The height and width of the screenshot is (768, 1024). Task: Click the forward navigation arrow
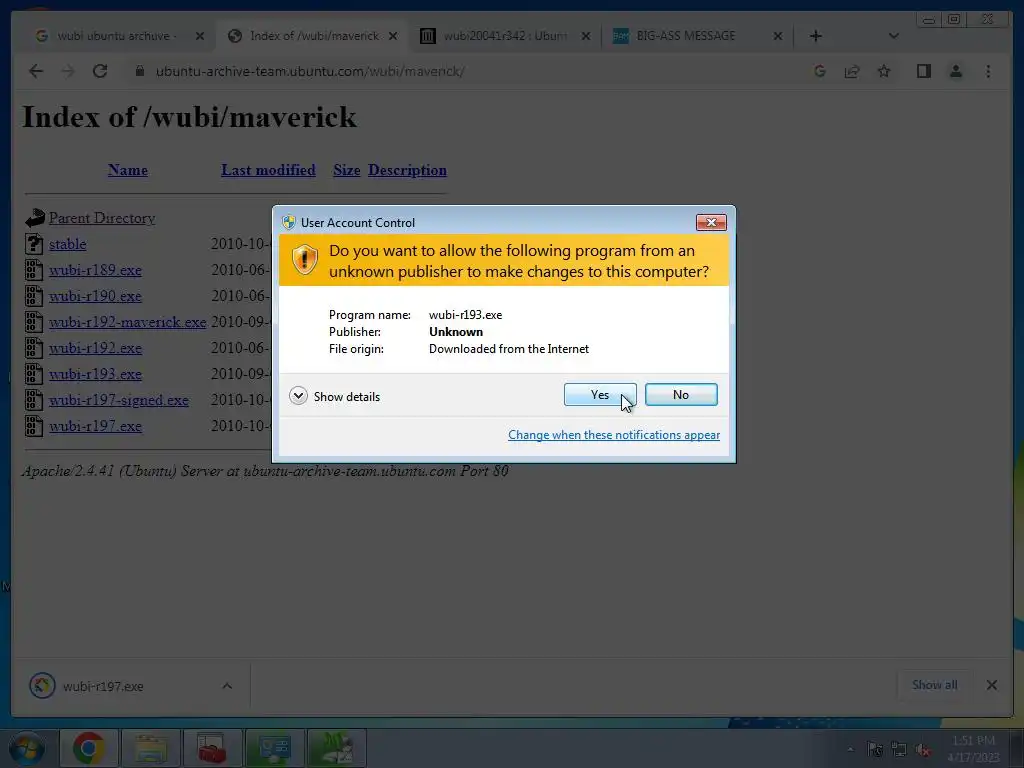[x=68, y=71]
